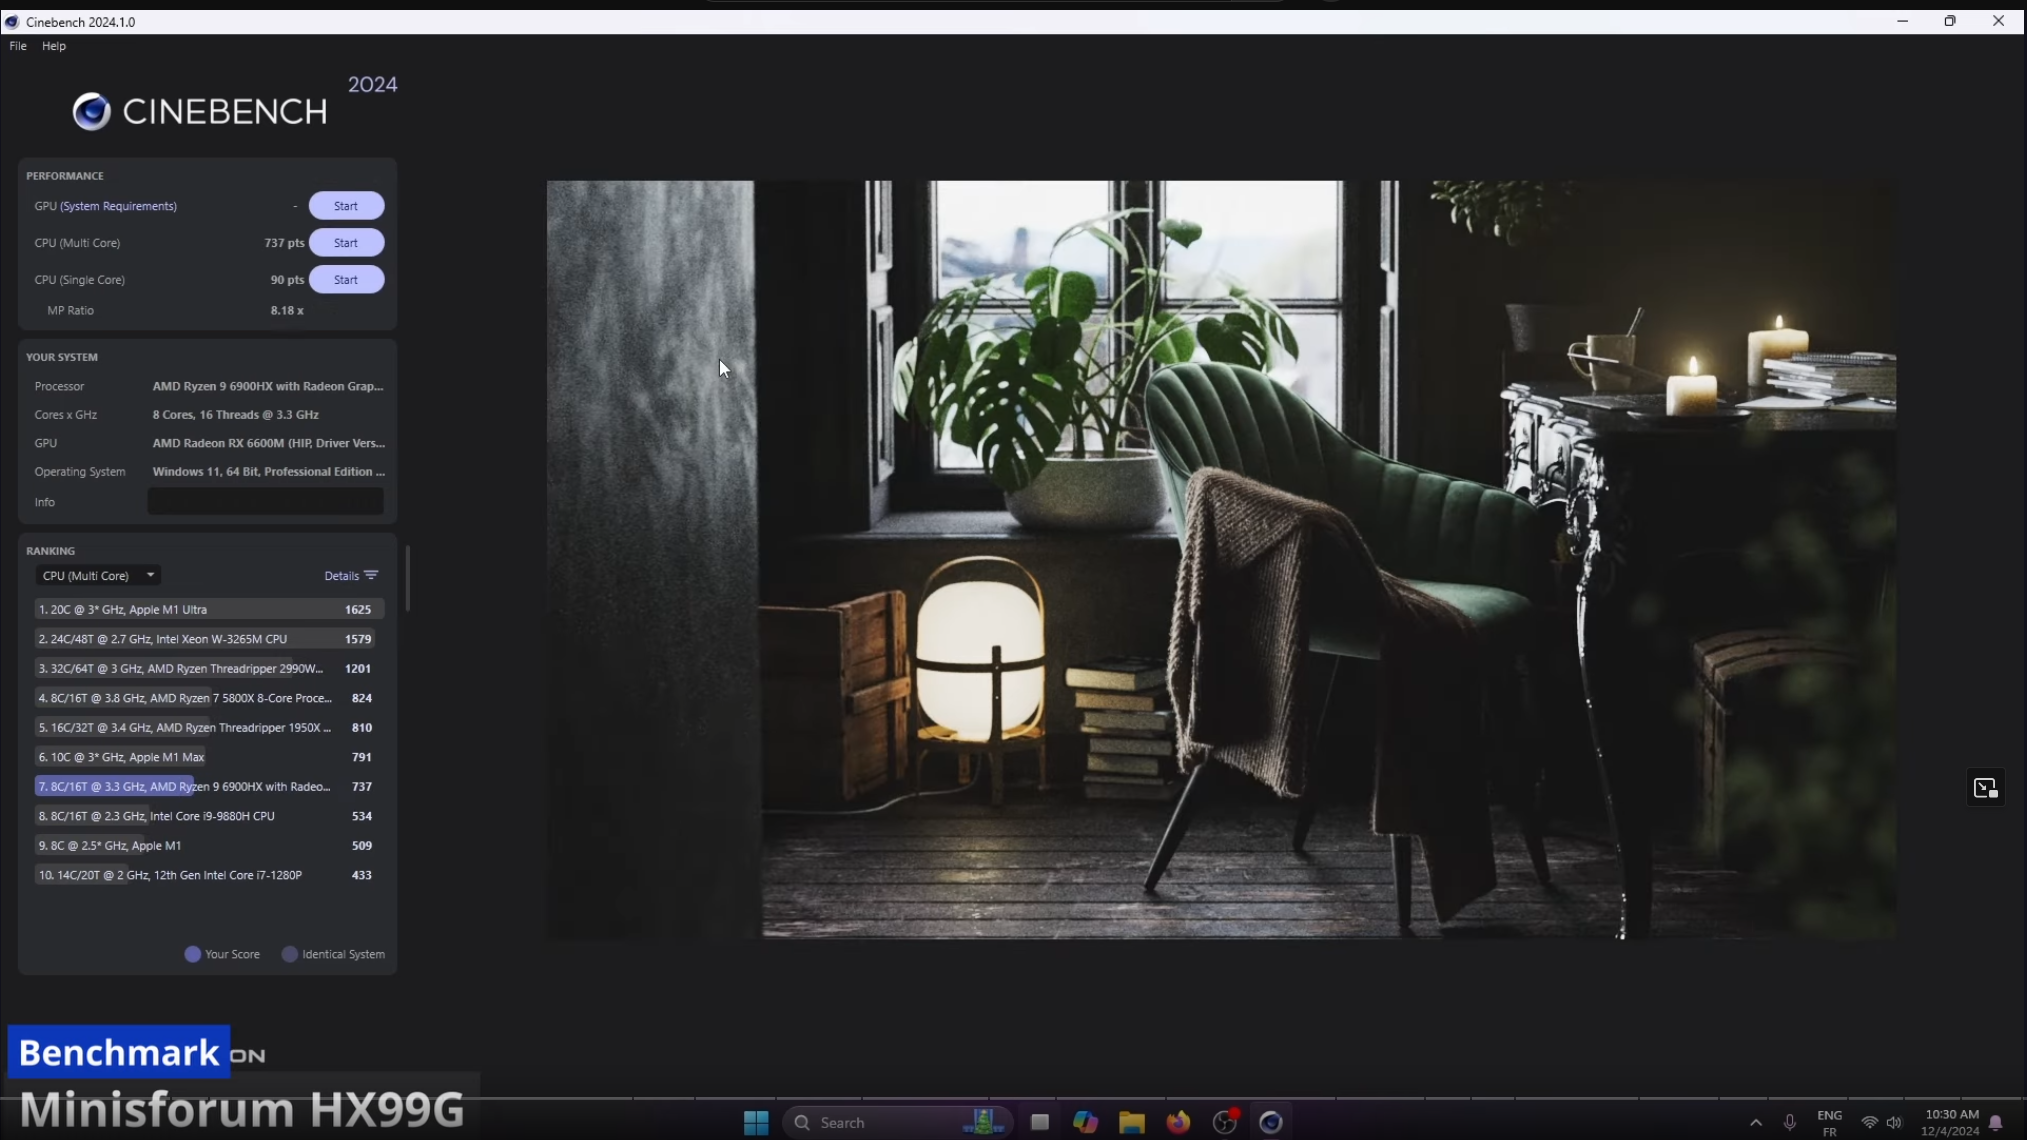Click the Windows 11 Operating System value
This screenshot has width=2027, height=1140.
[268, 472]
